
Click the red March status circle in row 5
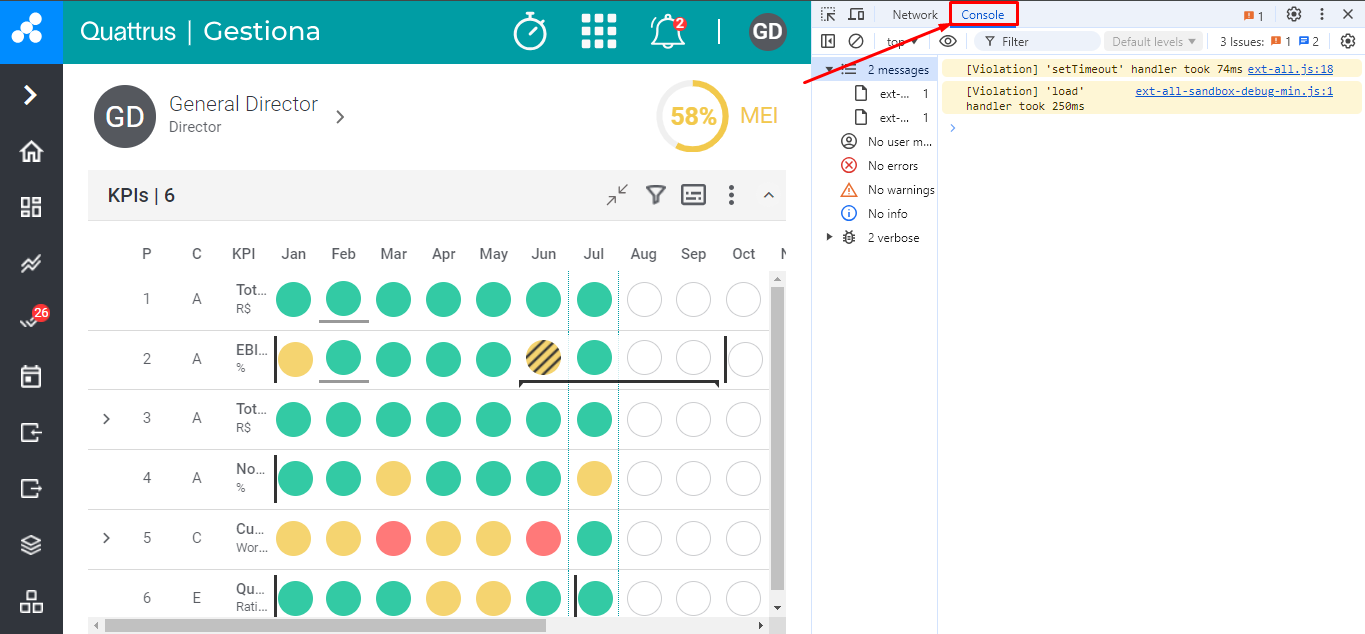tap(394, 538)
